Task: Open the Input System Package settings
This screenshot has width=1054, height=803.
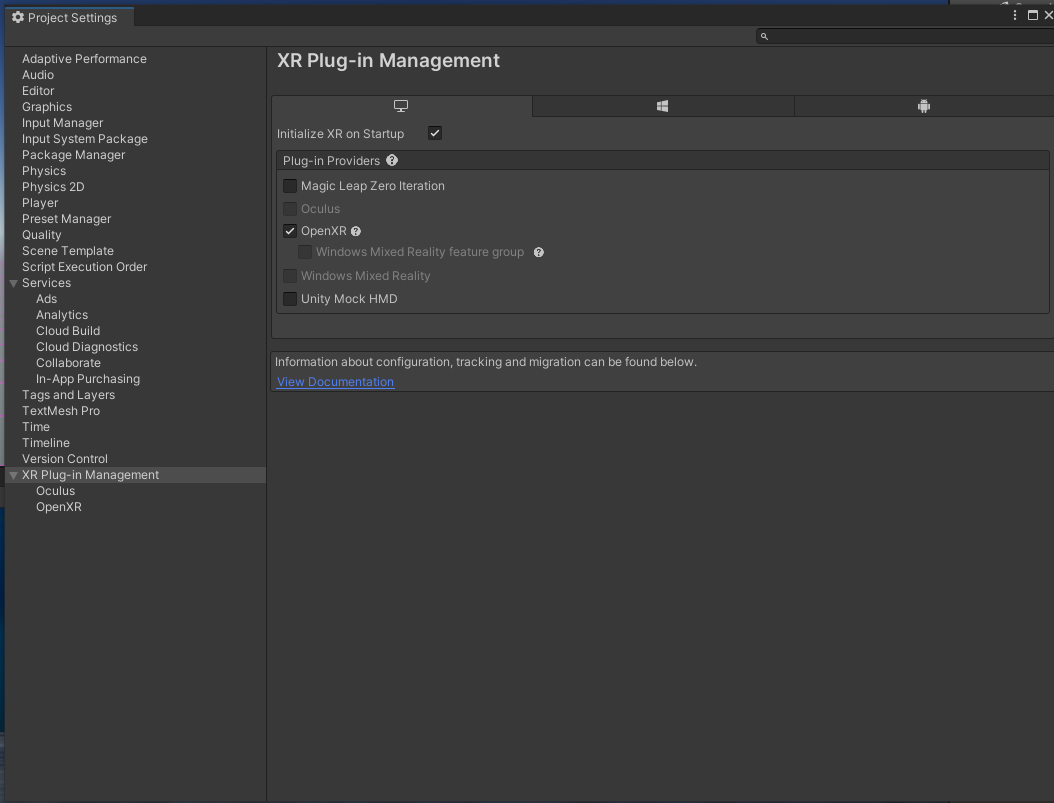Action: click(x=85, y=139)
